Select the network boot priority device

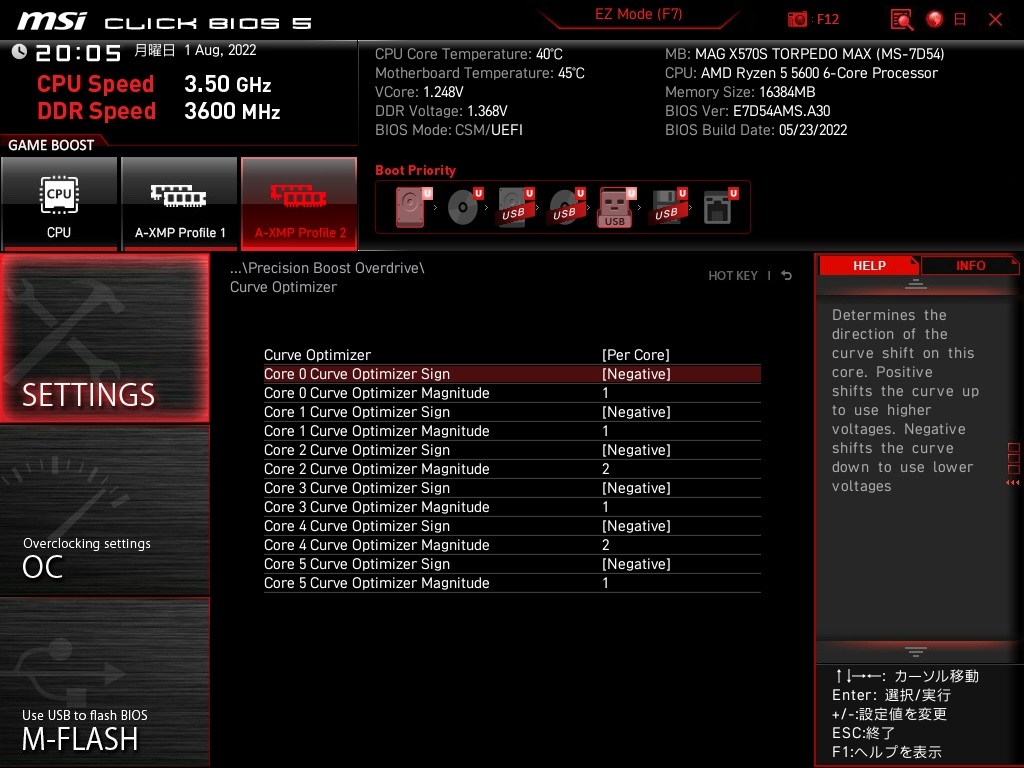[720, 207]
